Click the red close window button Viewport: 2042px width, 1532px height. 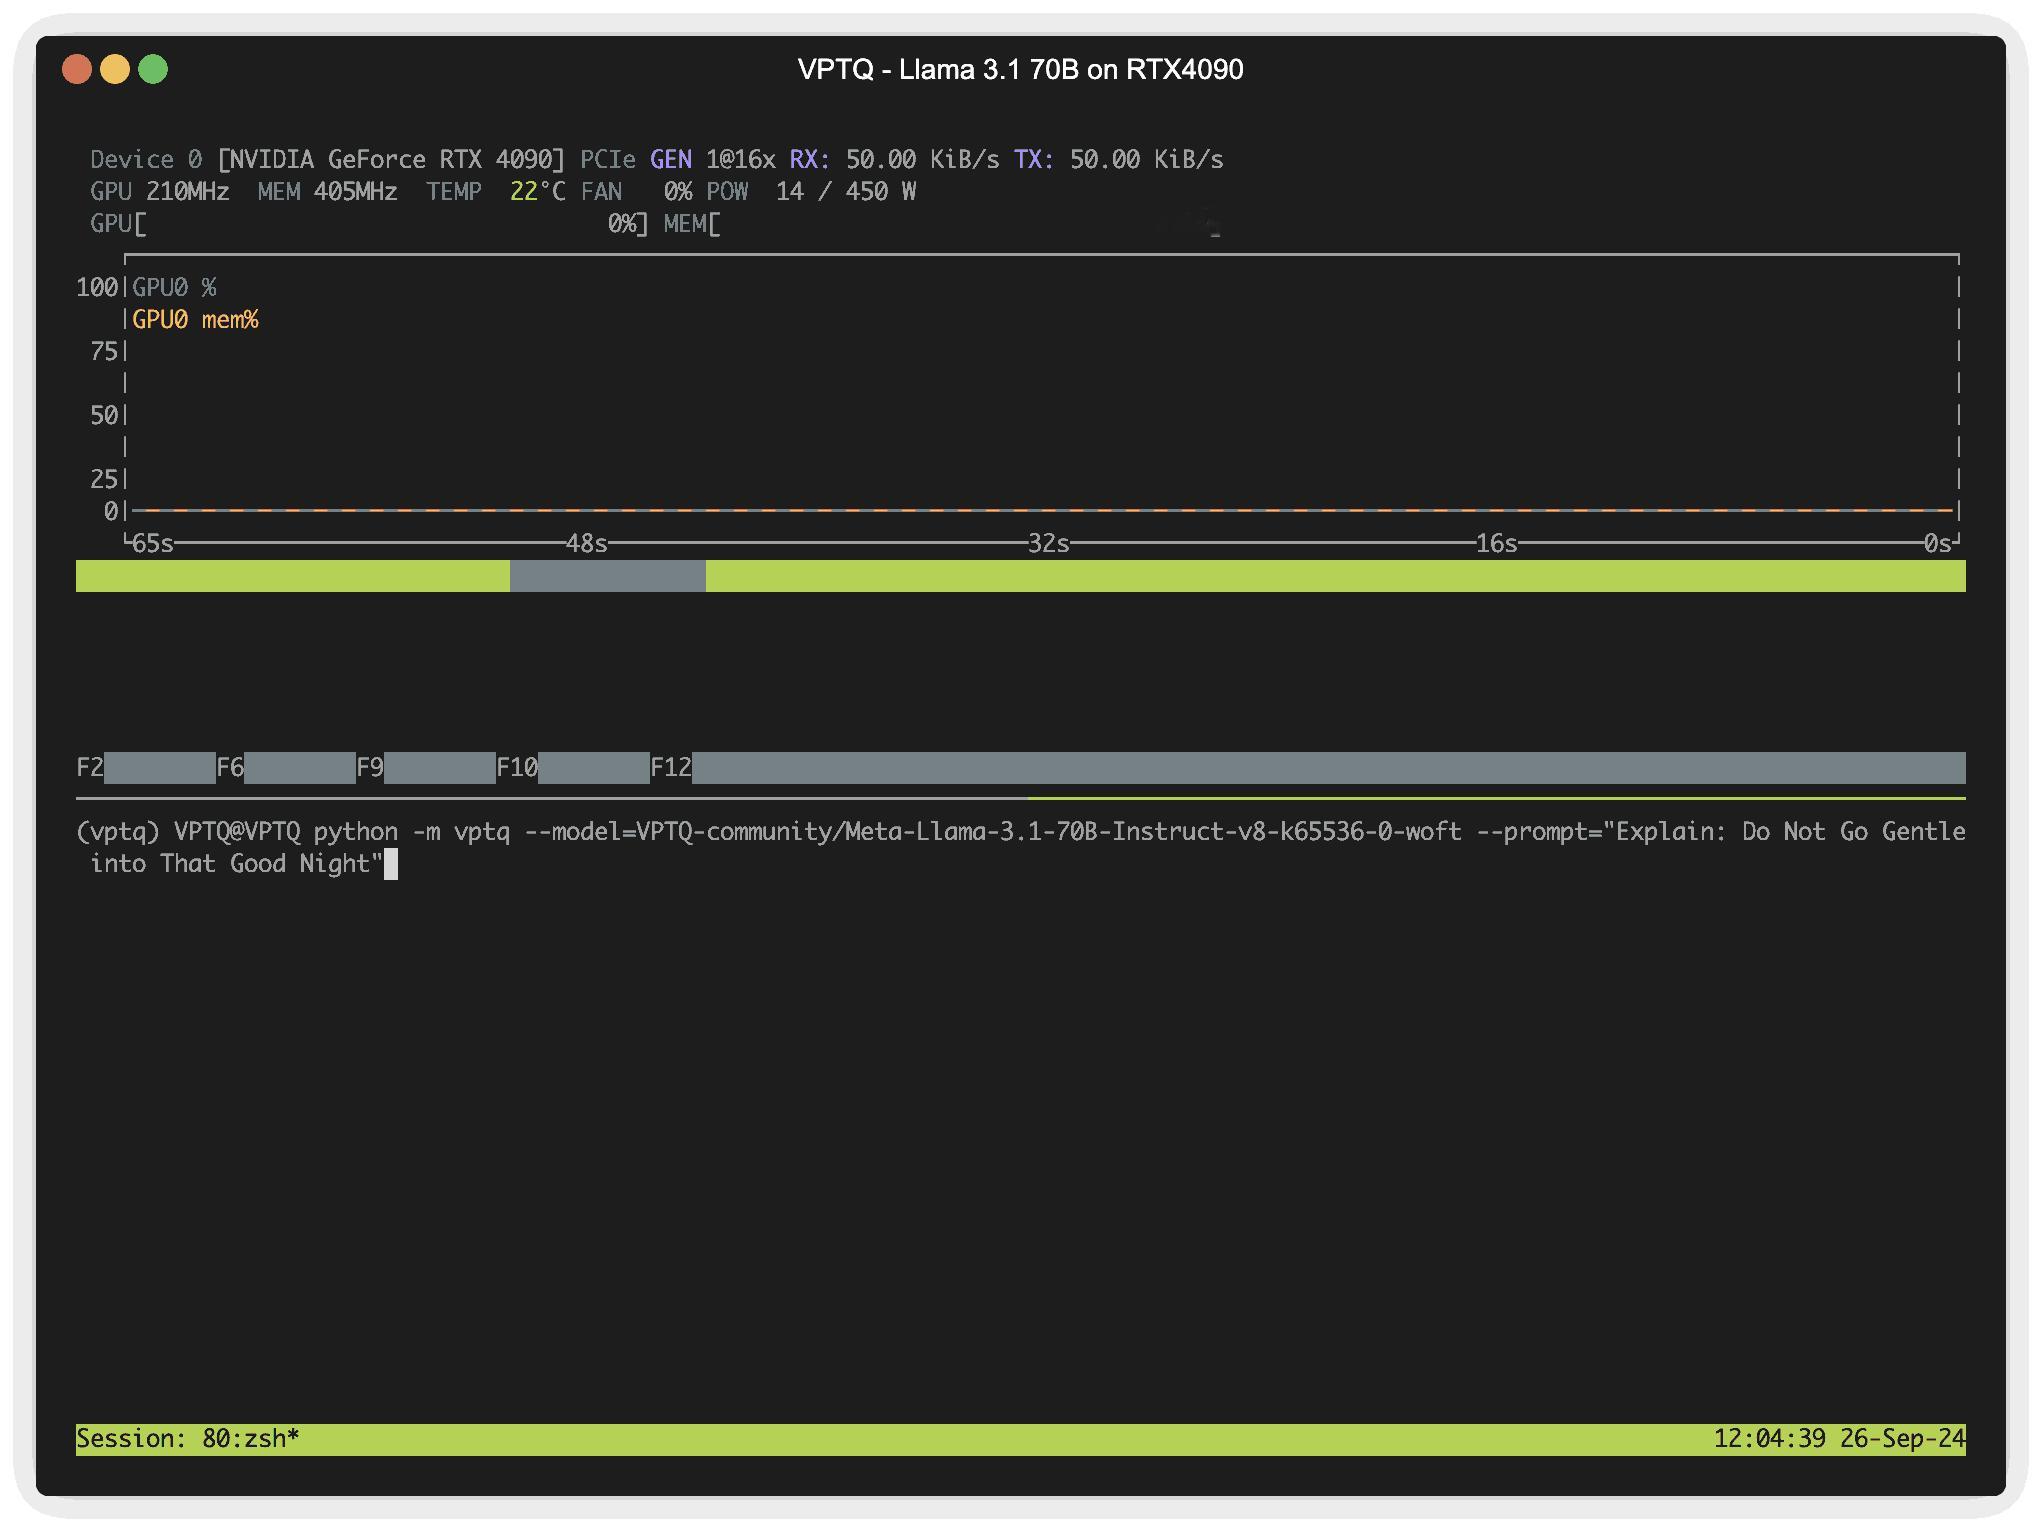[77, 69]
